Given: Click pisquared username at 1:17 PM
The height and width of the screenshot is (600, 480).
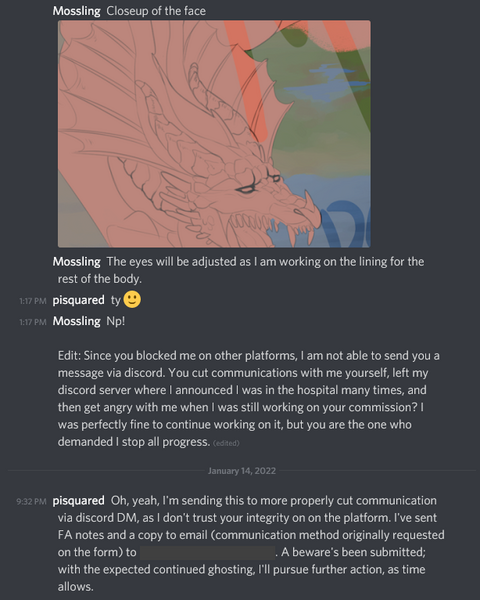Looking at the screenshot, I should click(78, 300).
